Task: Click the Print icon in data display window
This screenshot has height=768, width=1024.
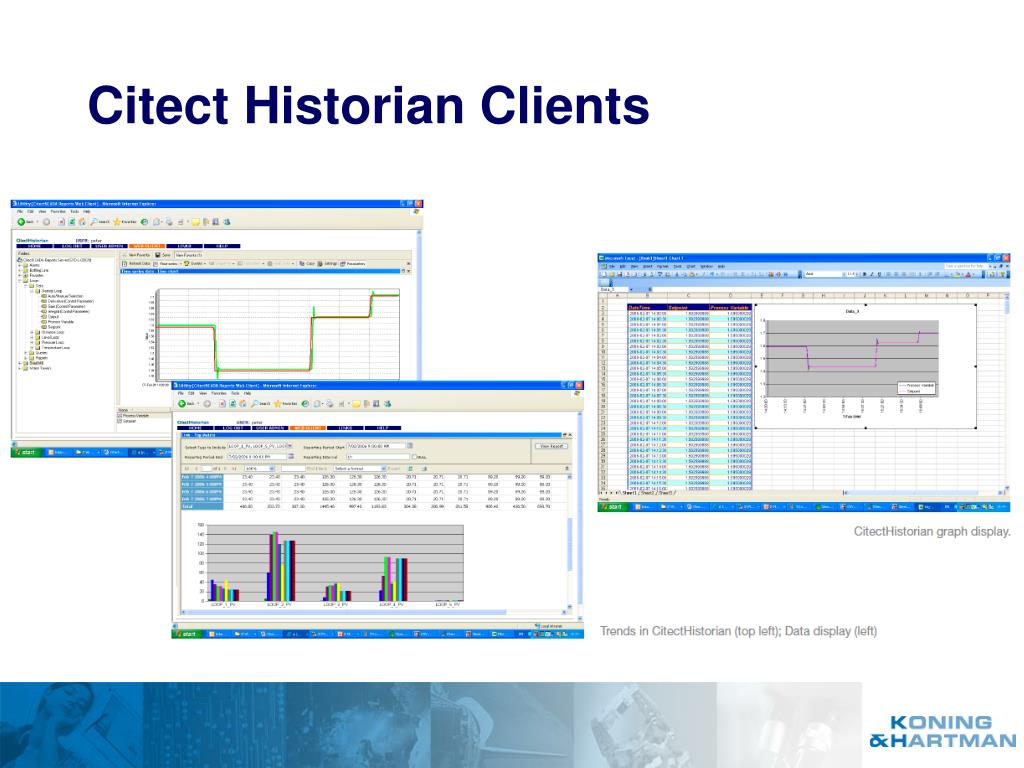Action: click(x=330, y=404)
